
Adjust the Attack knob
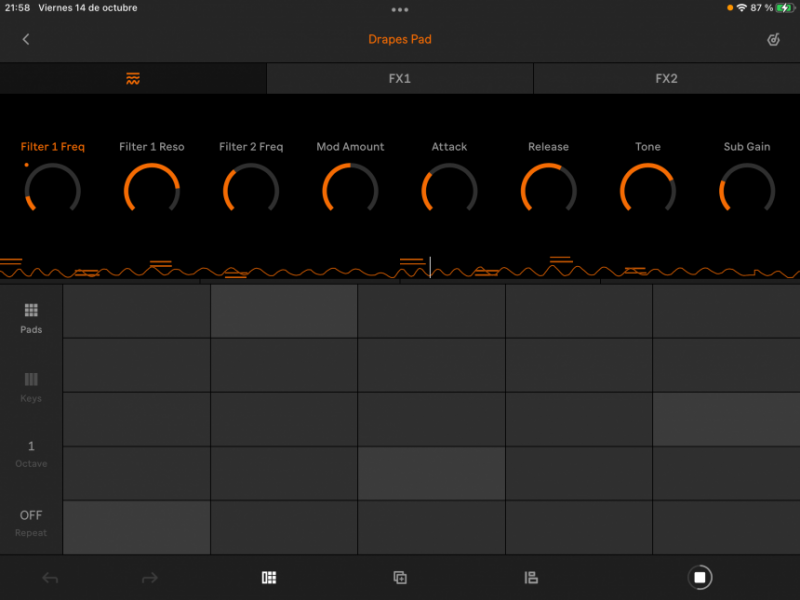448,188
